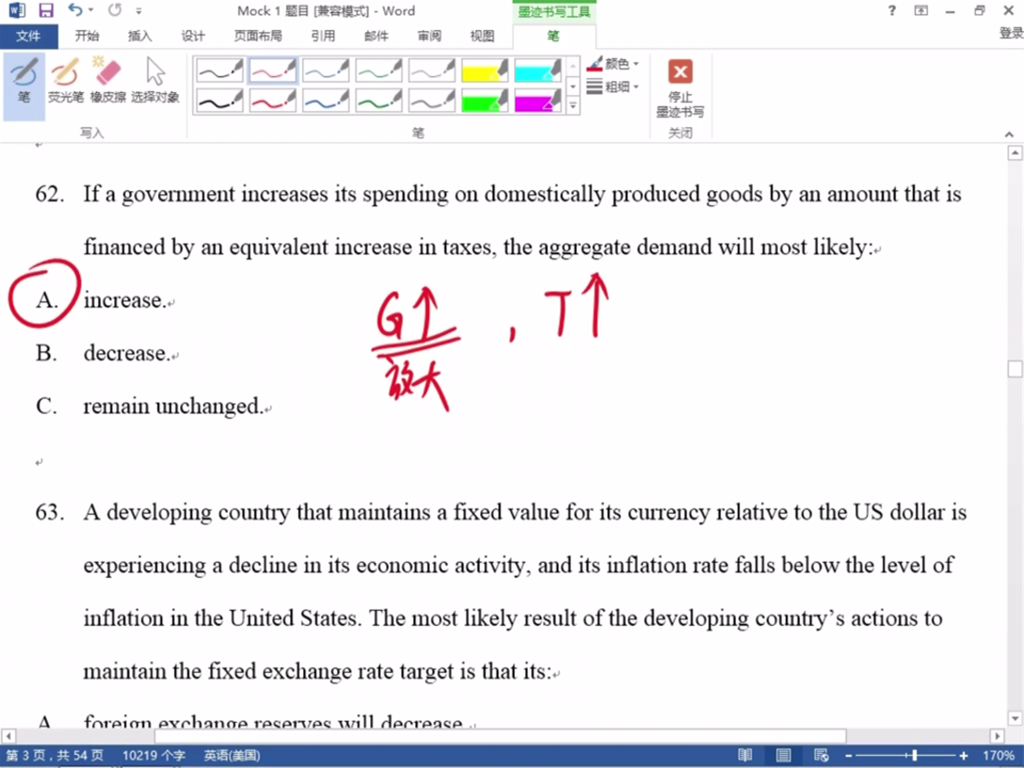1024x768 pixels.
Task: Open the pen Thickness (粗细) dropdown
Action: point(614,87)
